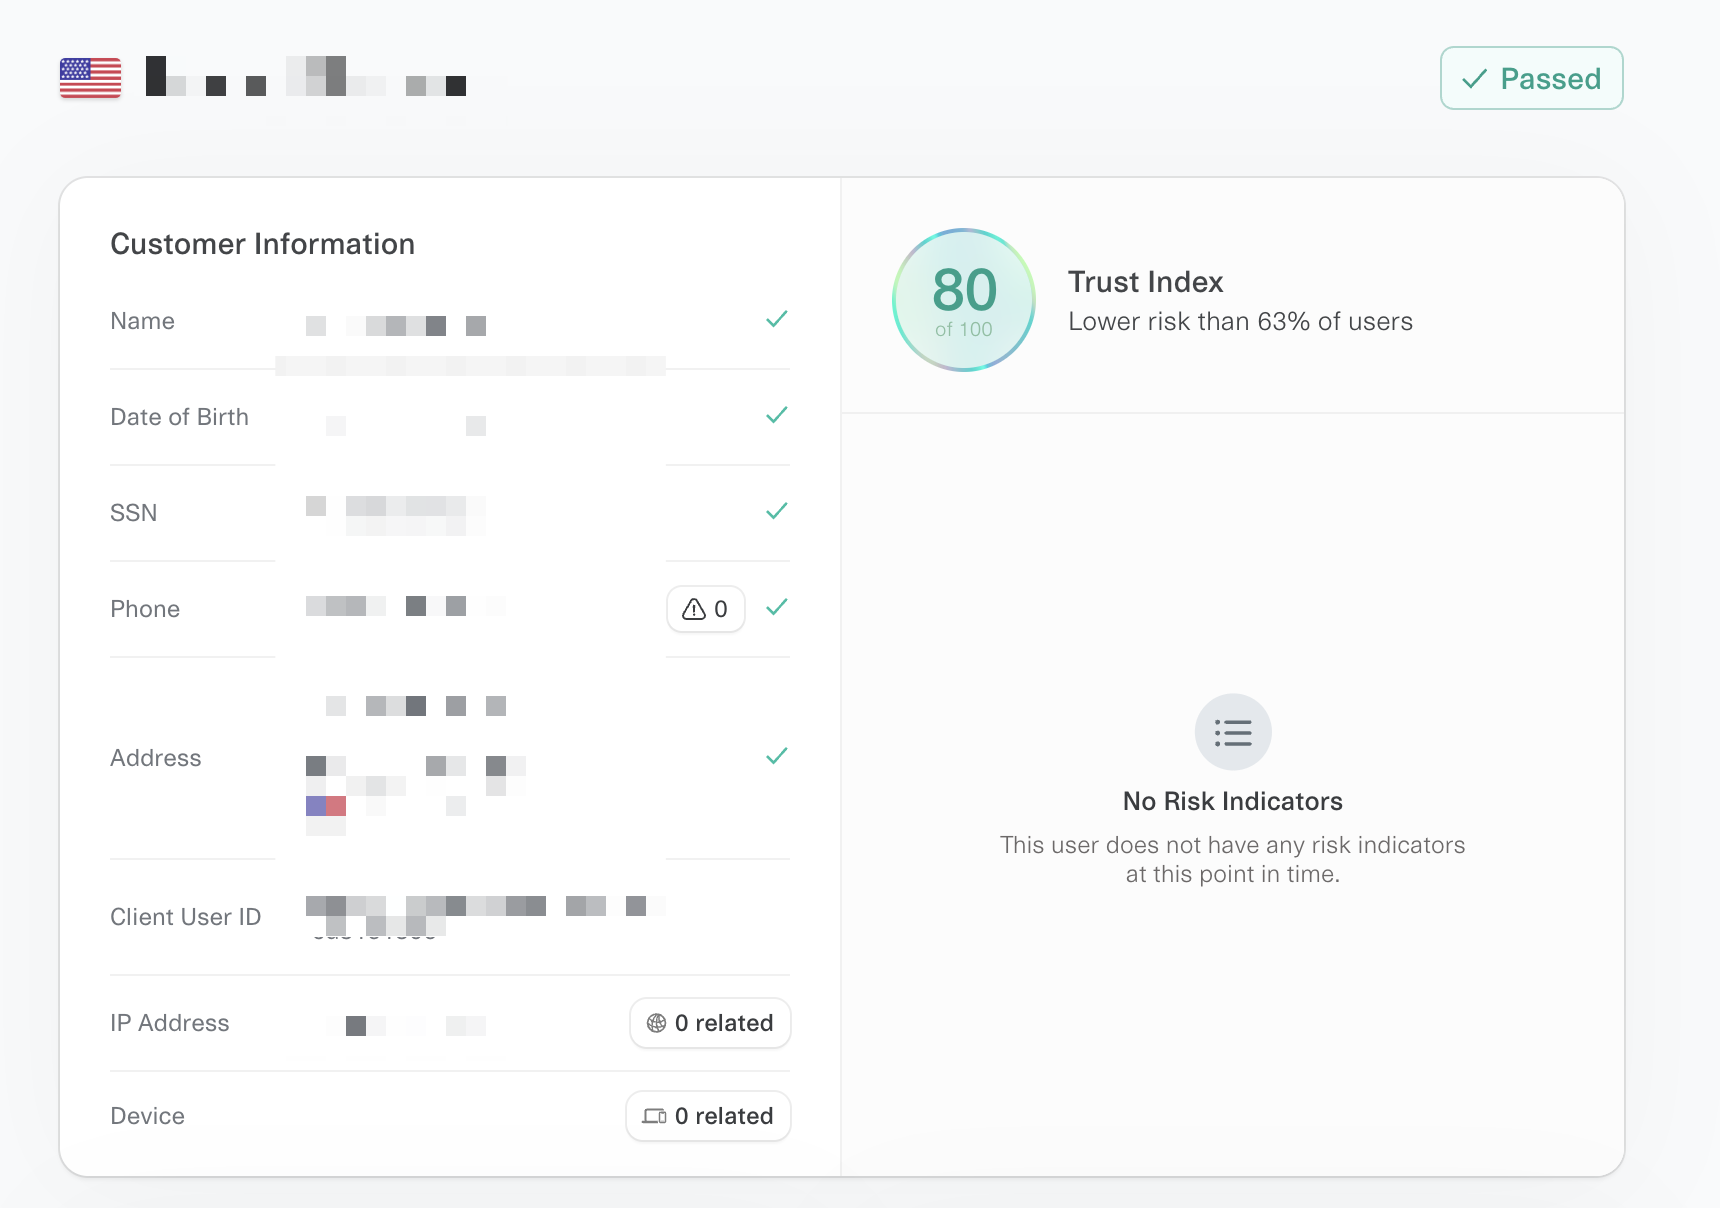
Task: Click the Device row label
Action: tap(147, 1116)
